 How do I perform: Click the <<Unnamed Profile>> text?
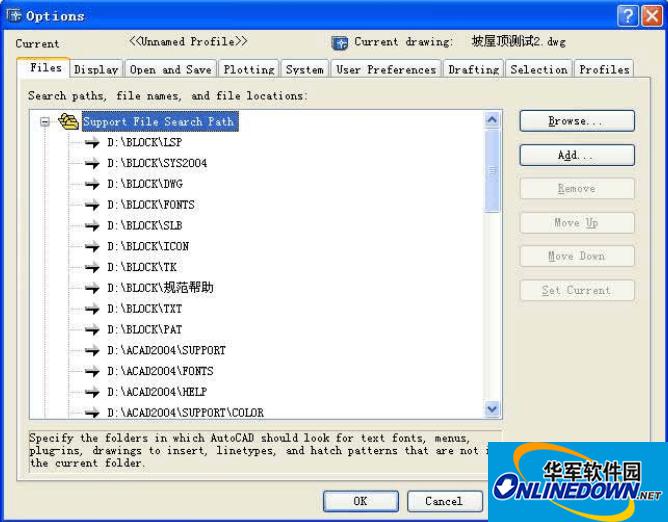pyautogui.click(x=188, y=42)
